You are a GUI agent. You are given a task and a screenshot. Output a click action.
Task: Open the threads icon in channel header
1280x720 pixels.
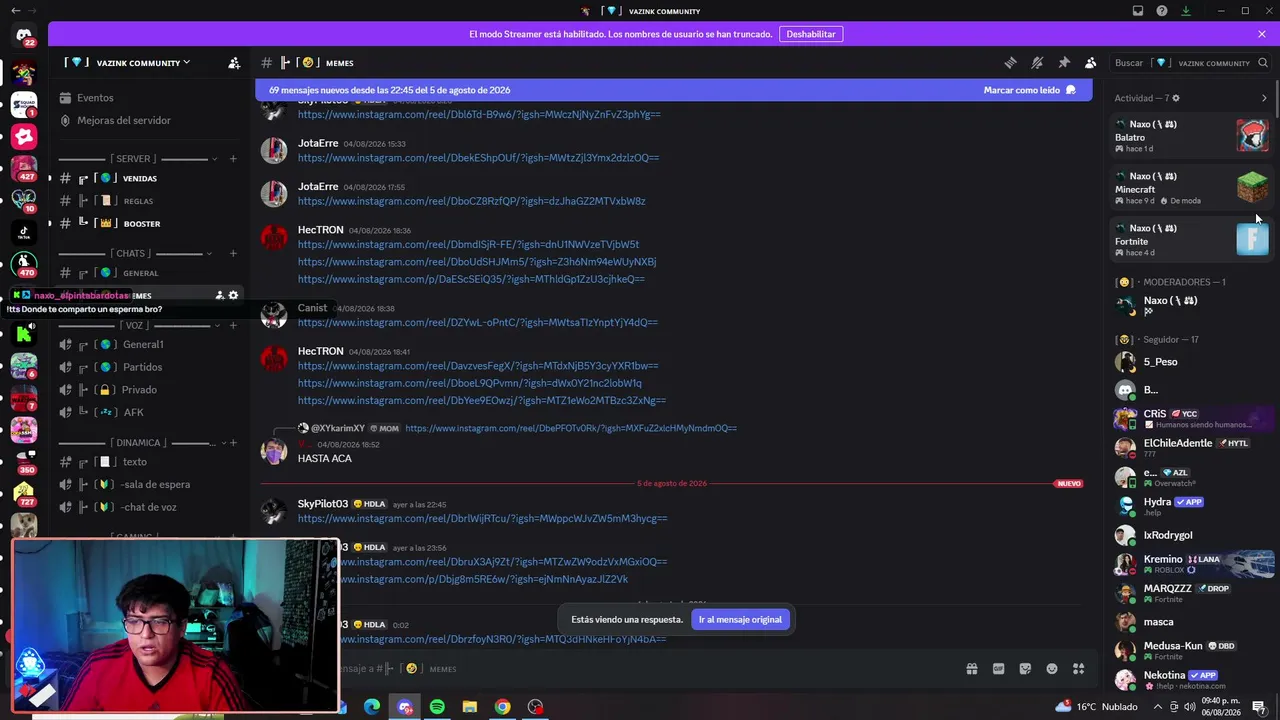tap(1010, 63)
